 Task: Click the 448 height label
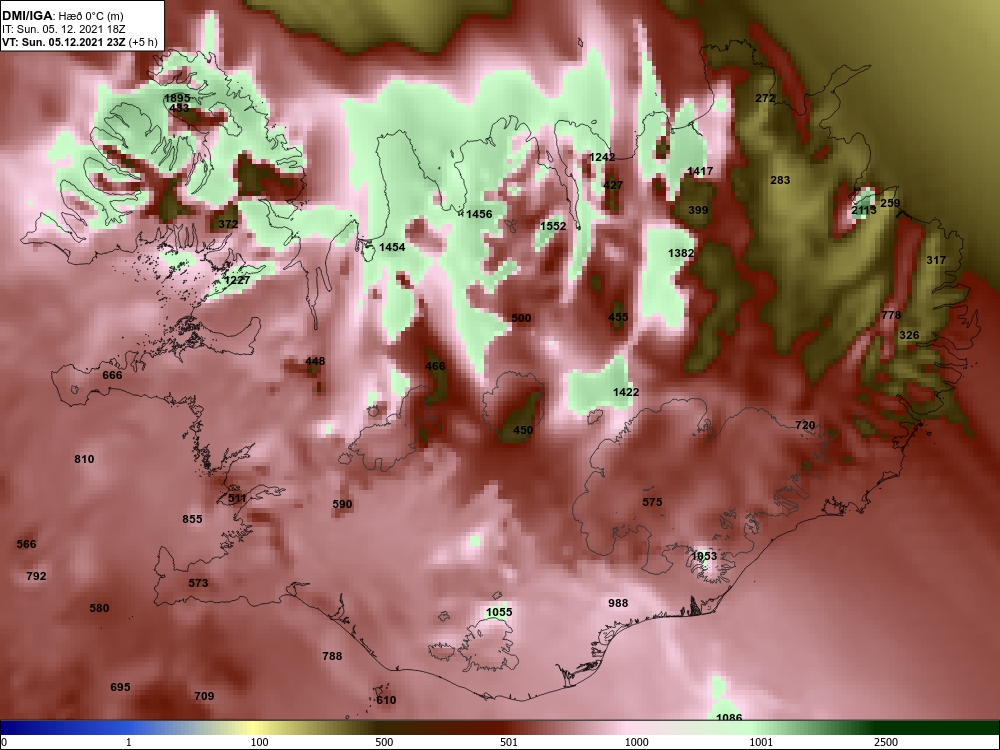(315, 361)
